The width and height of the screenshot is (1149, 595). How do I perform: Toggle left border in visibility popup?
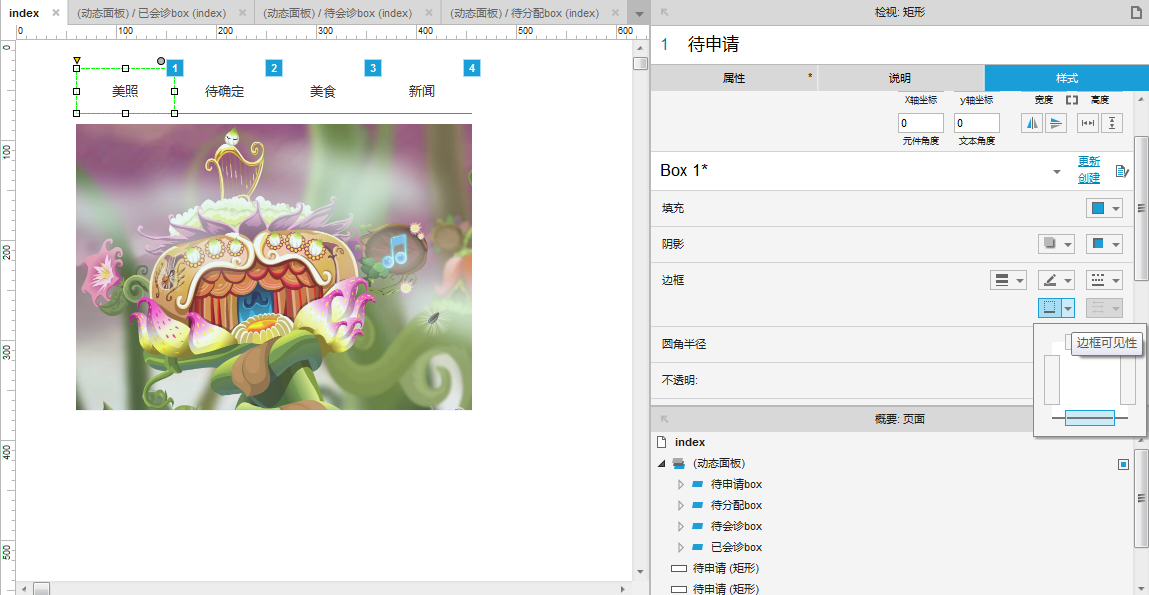(1052, 380)
